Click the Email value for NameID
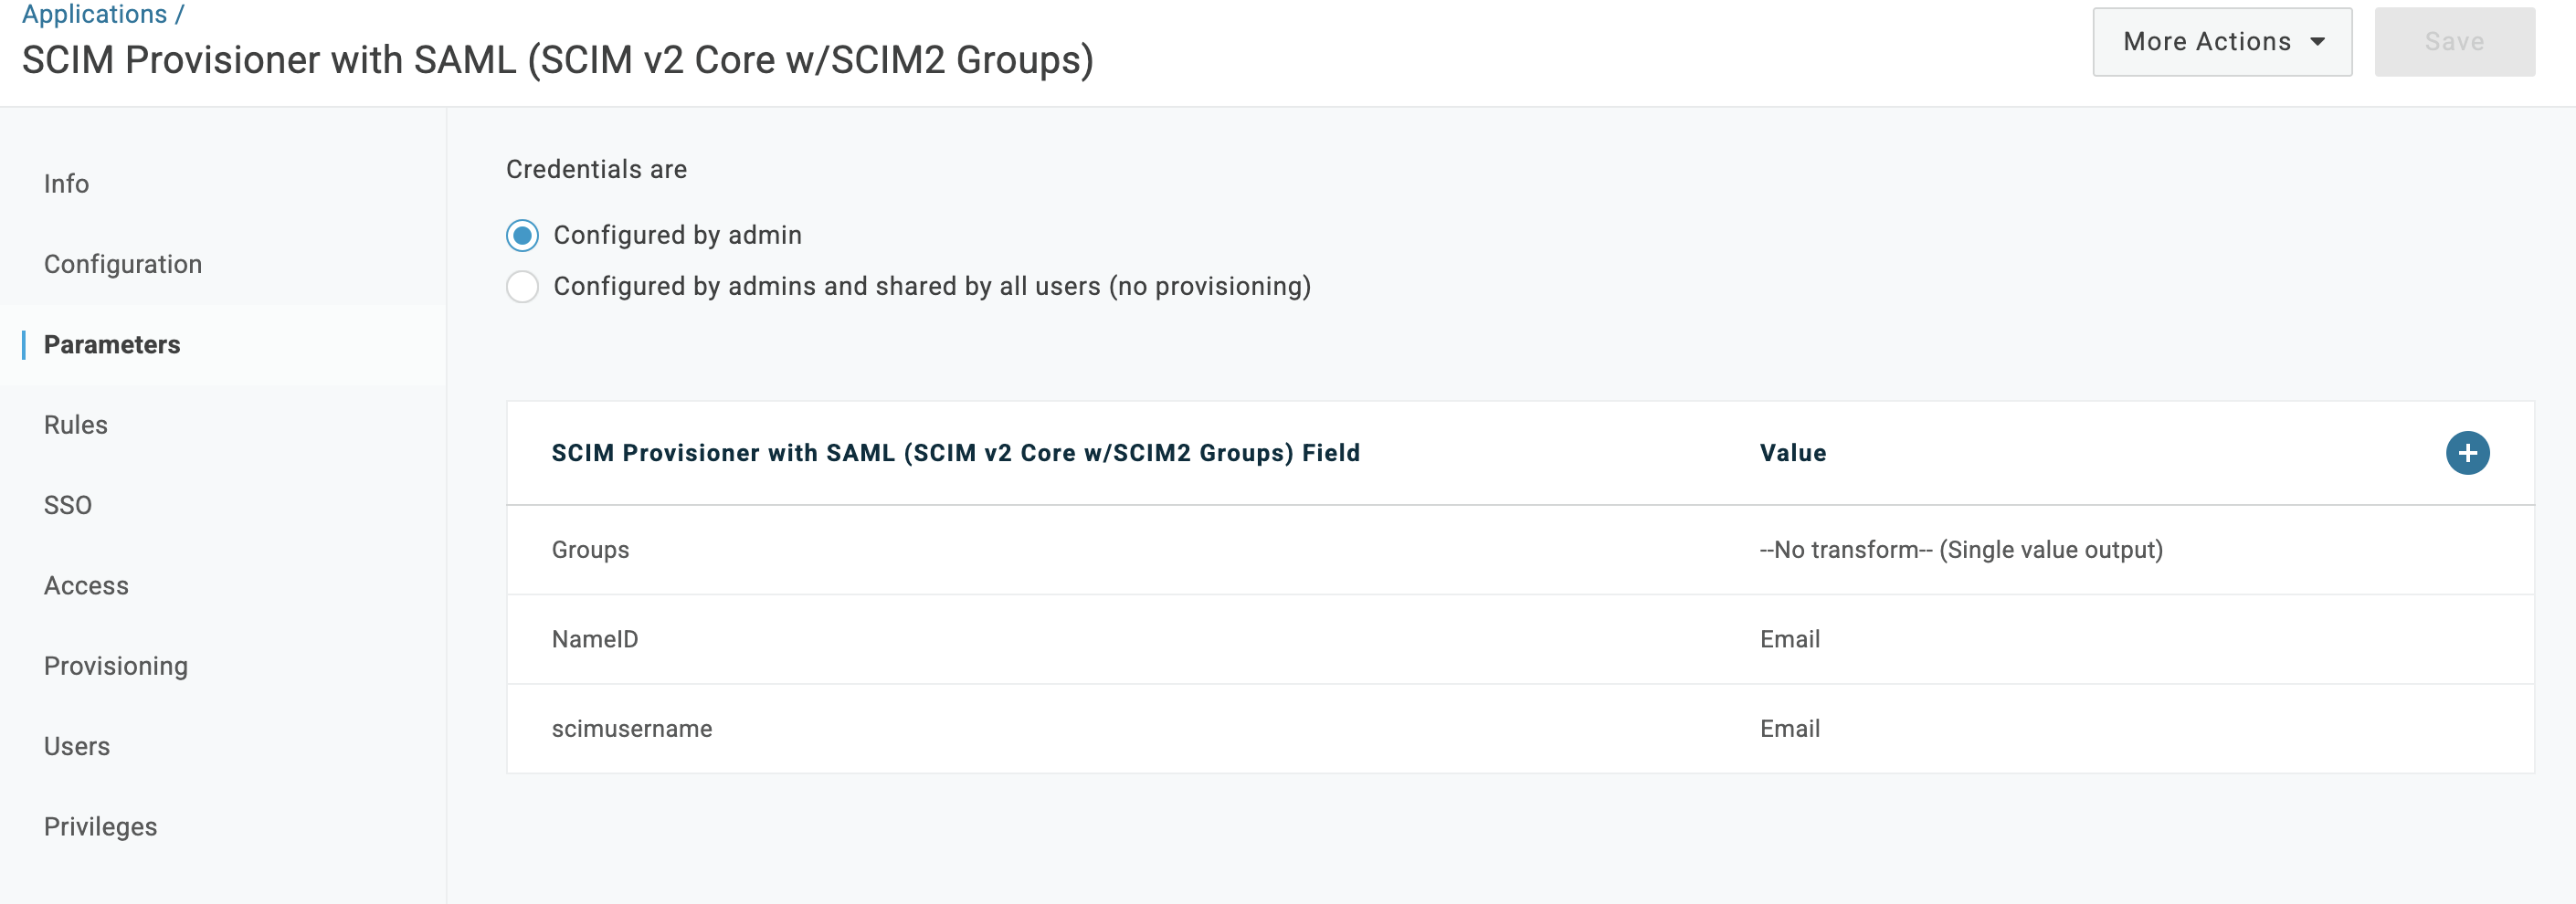 click(x=1789, y=639)
